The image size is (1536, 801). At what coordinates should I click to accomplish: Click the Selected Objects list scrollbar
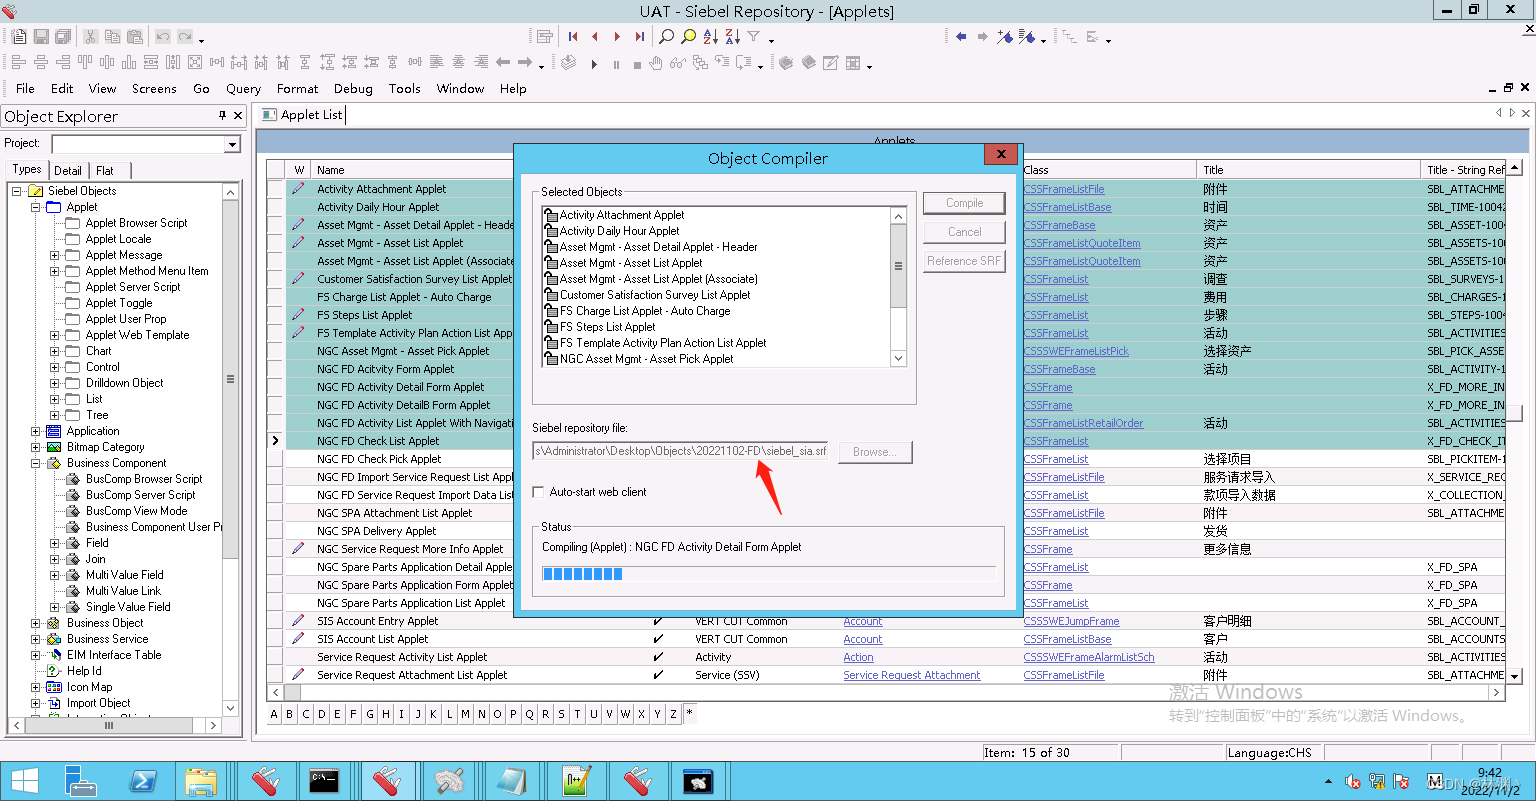click(x=898, y=287)
